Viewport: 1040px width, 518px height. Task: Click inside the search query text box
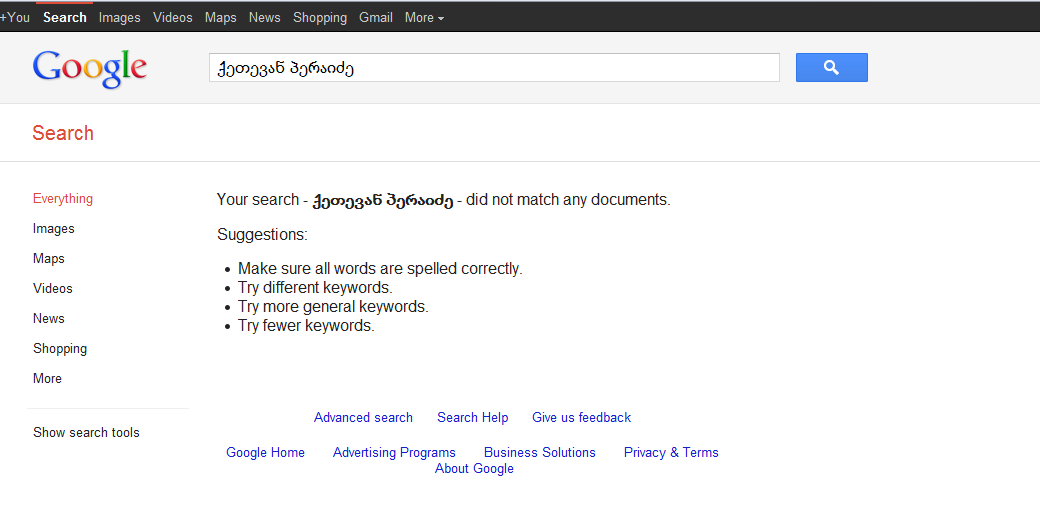[493, 68]
